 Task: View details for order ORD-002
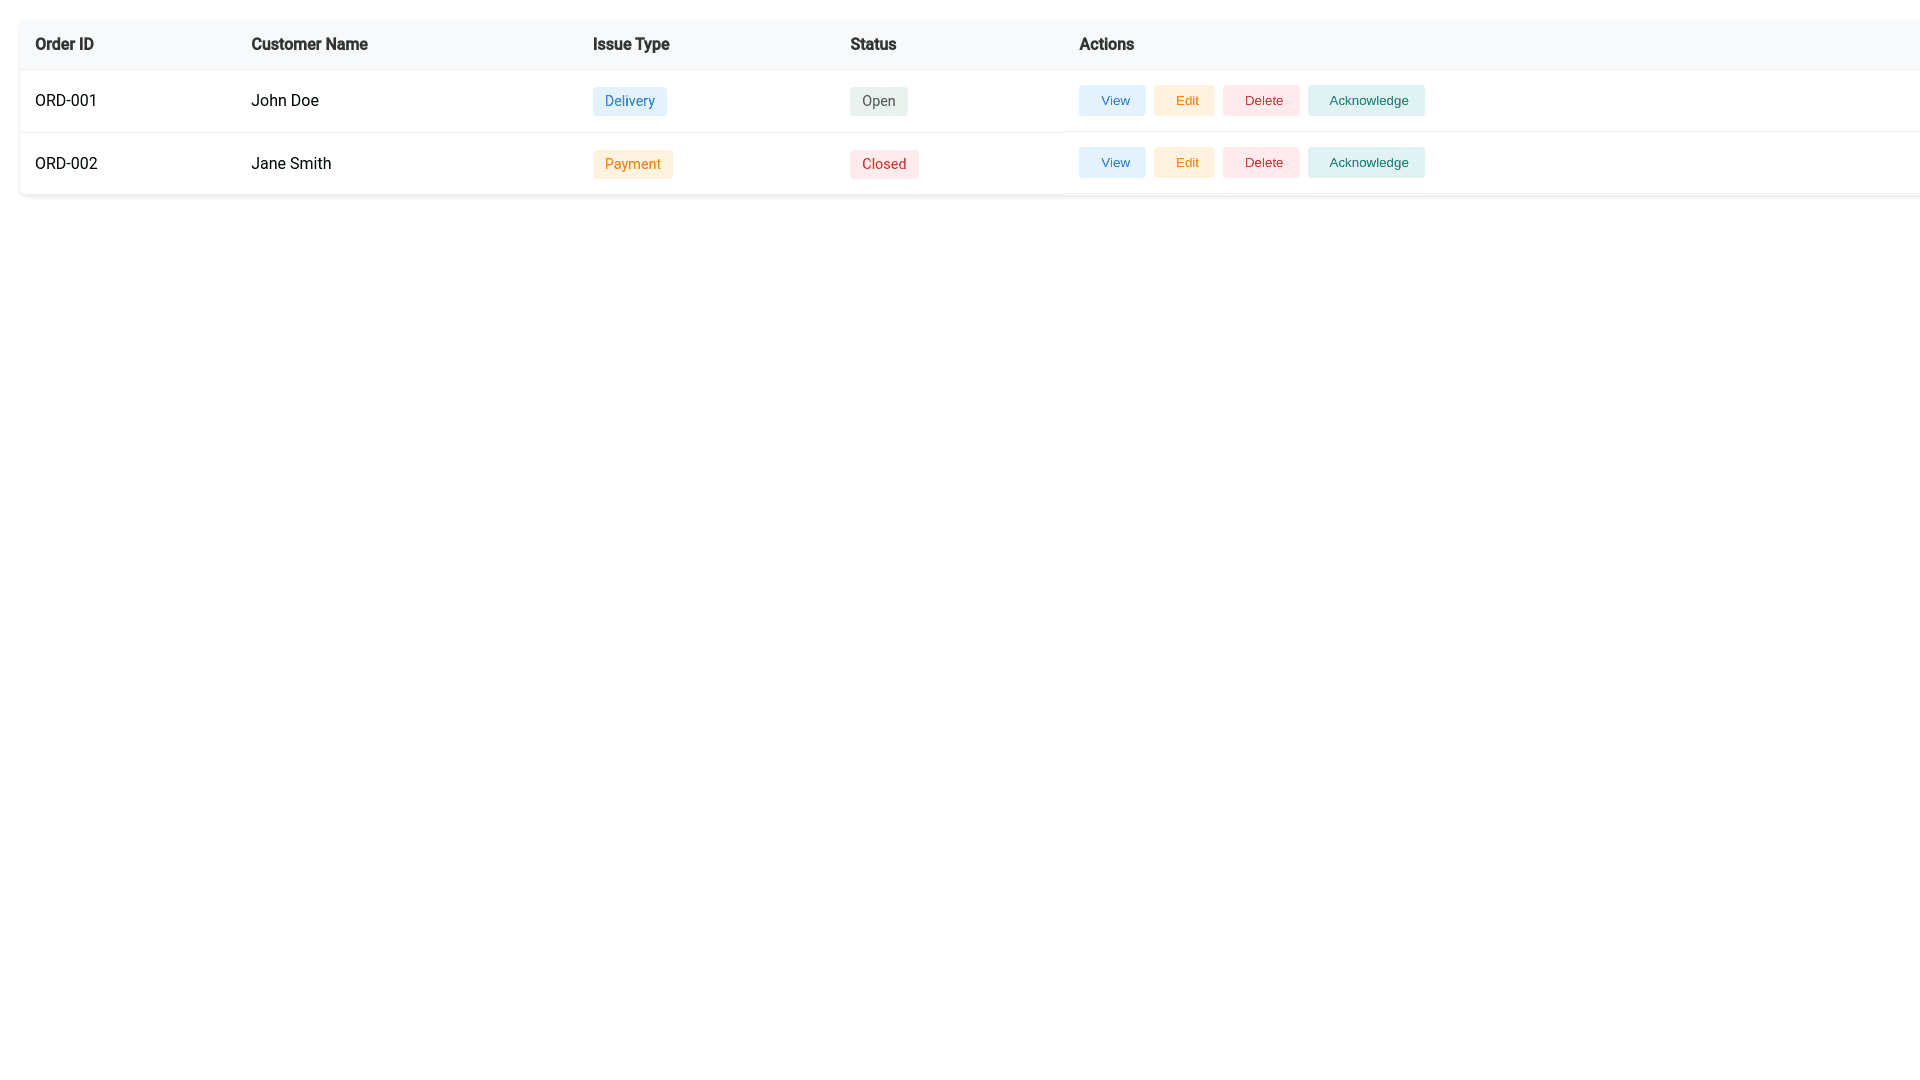(x=1112, y=162)
